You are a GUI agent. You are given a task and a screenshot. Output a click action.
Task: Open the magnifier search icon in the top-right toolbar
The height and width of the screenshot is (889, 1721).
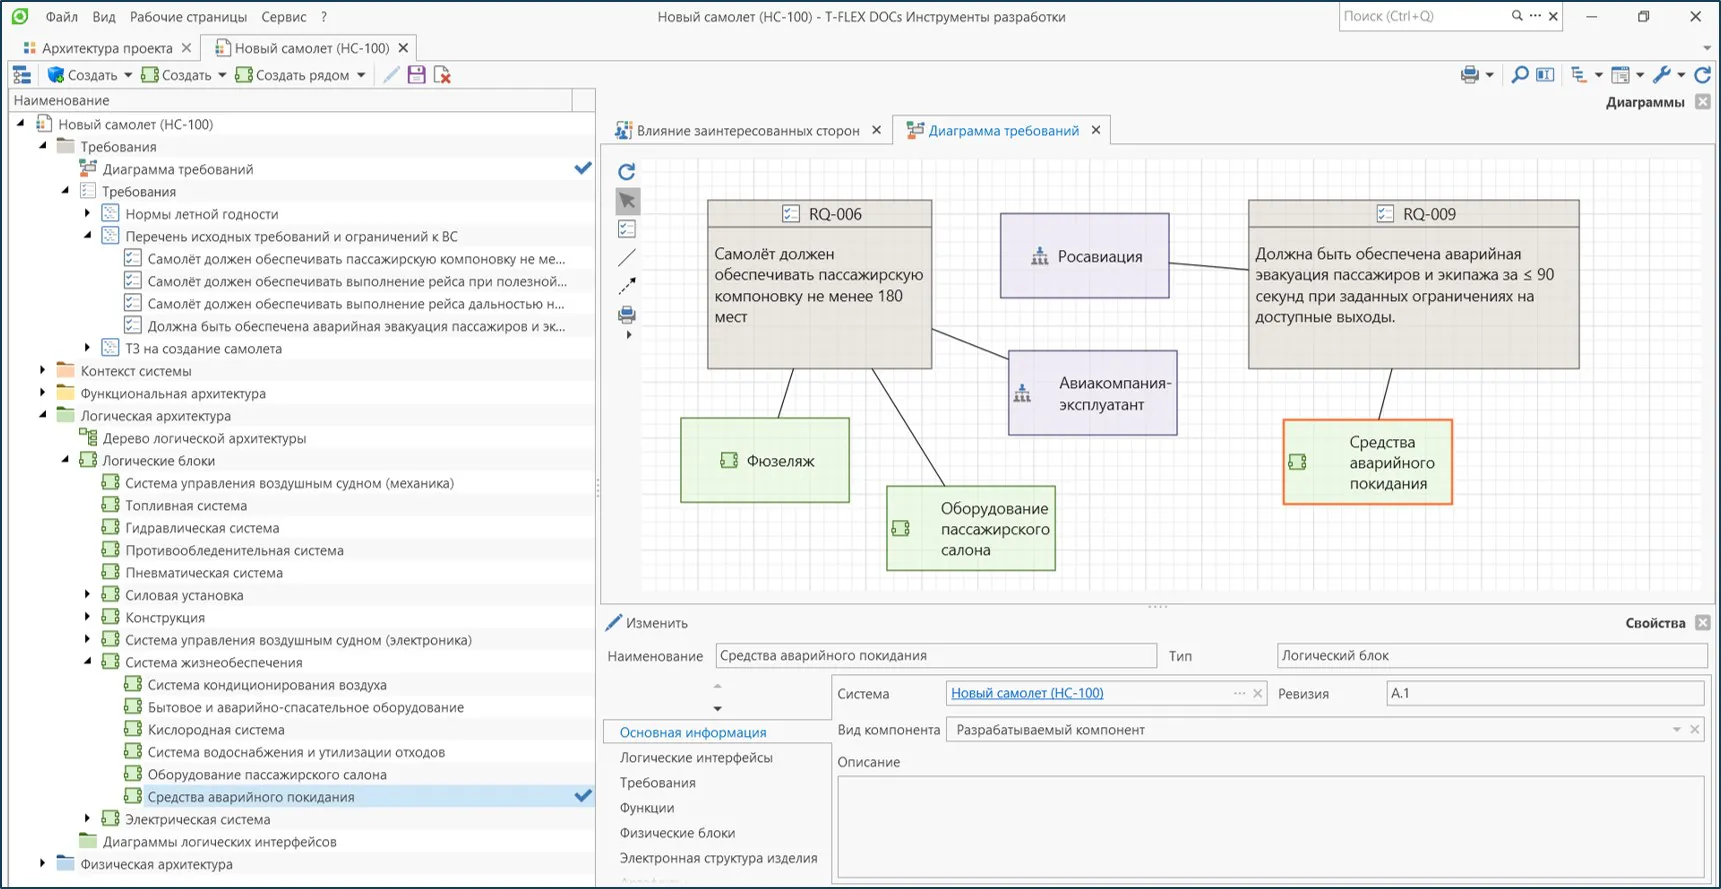pos(1520,75)
